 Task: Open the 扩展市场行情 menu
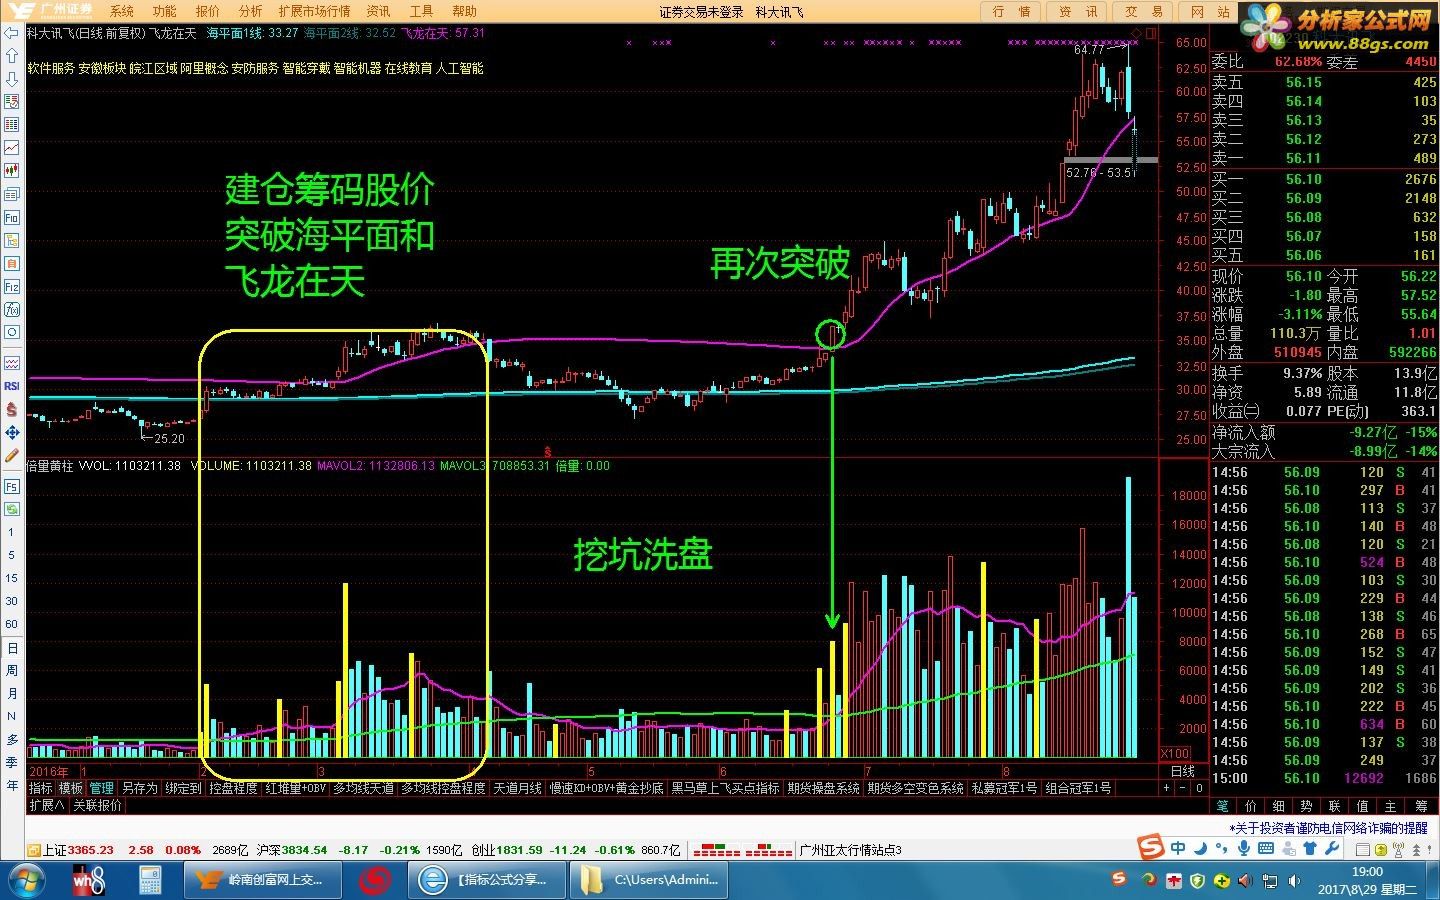[315, 11]
